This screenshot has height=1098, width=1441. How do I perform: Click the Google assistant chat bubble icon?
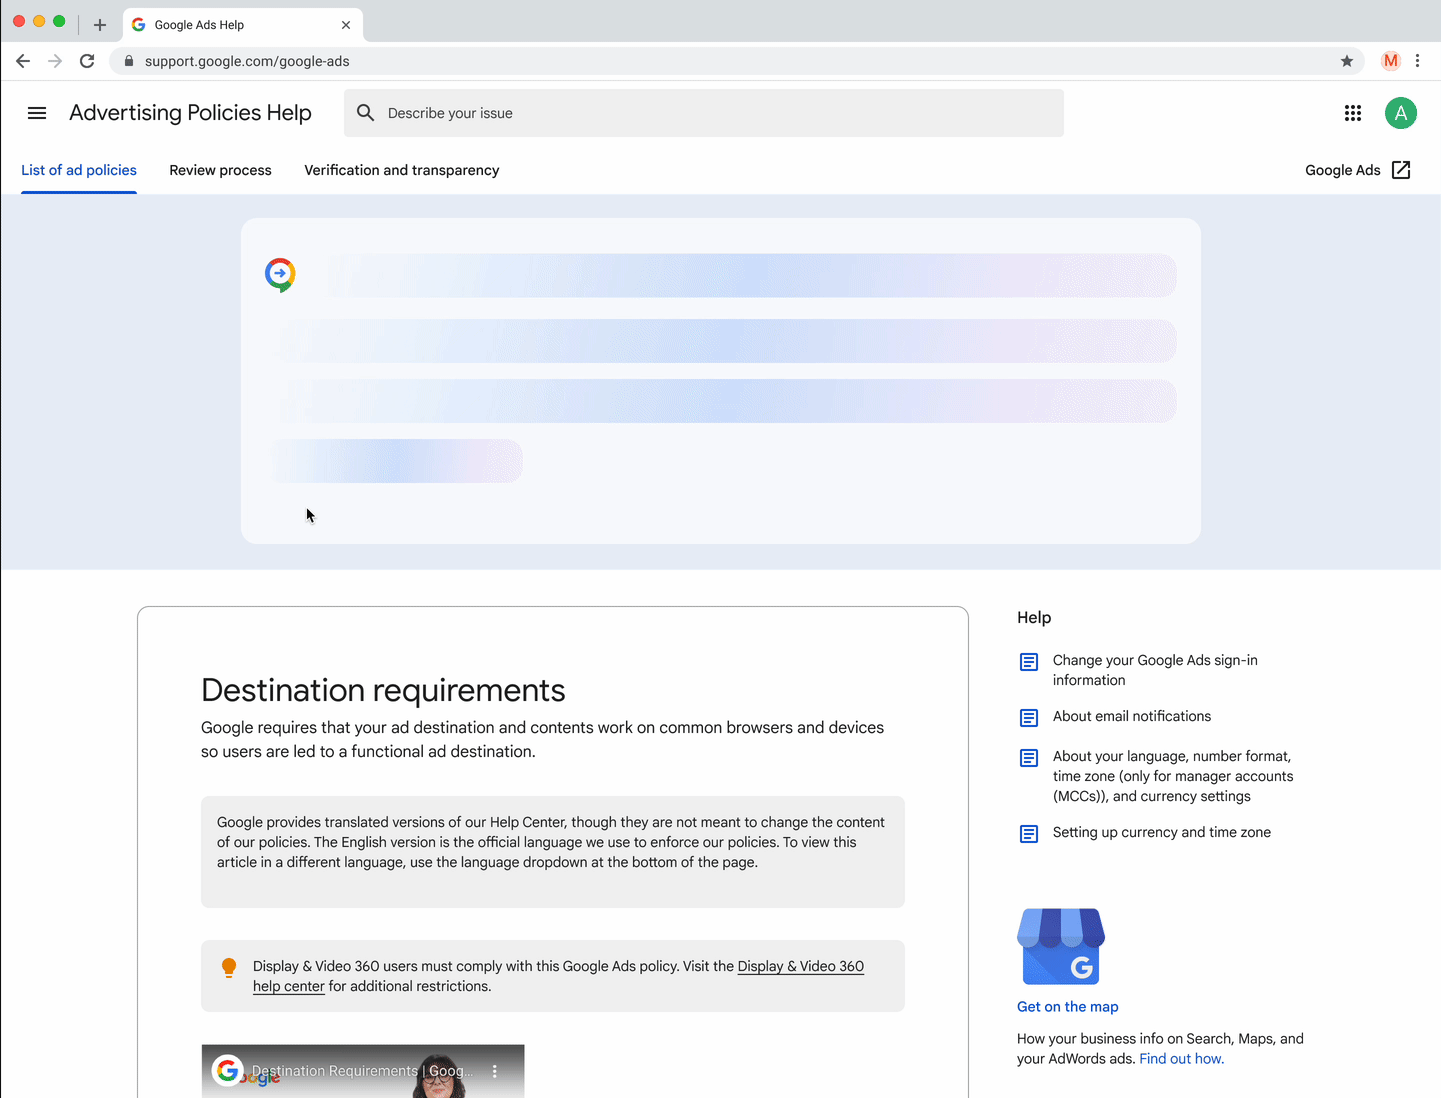point(280,274)
